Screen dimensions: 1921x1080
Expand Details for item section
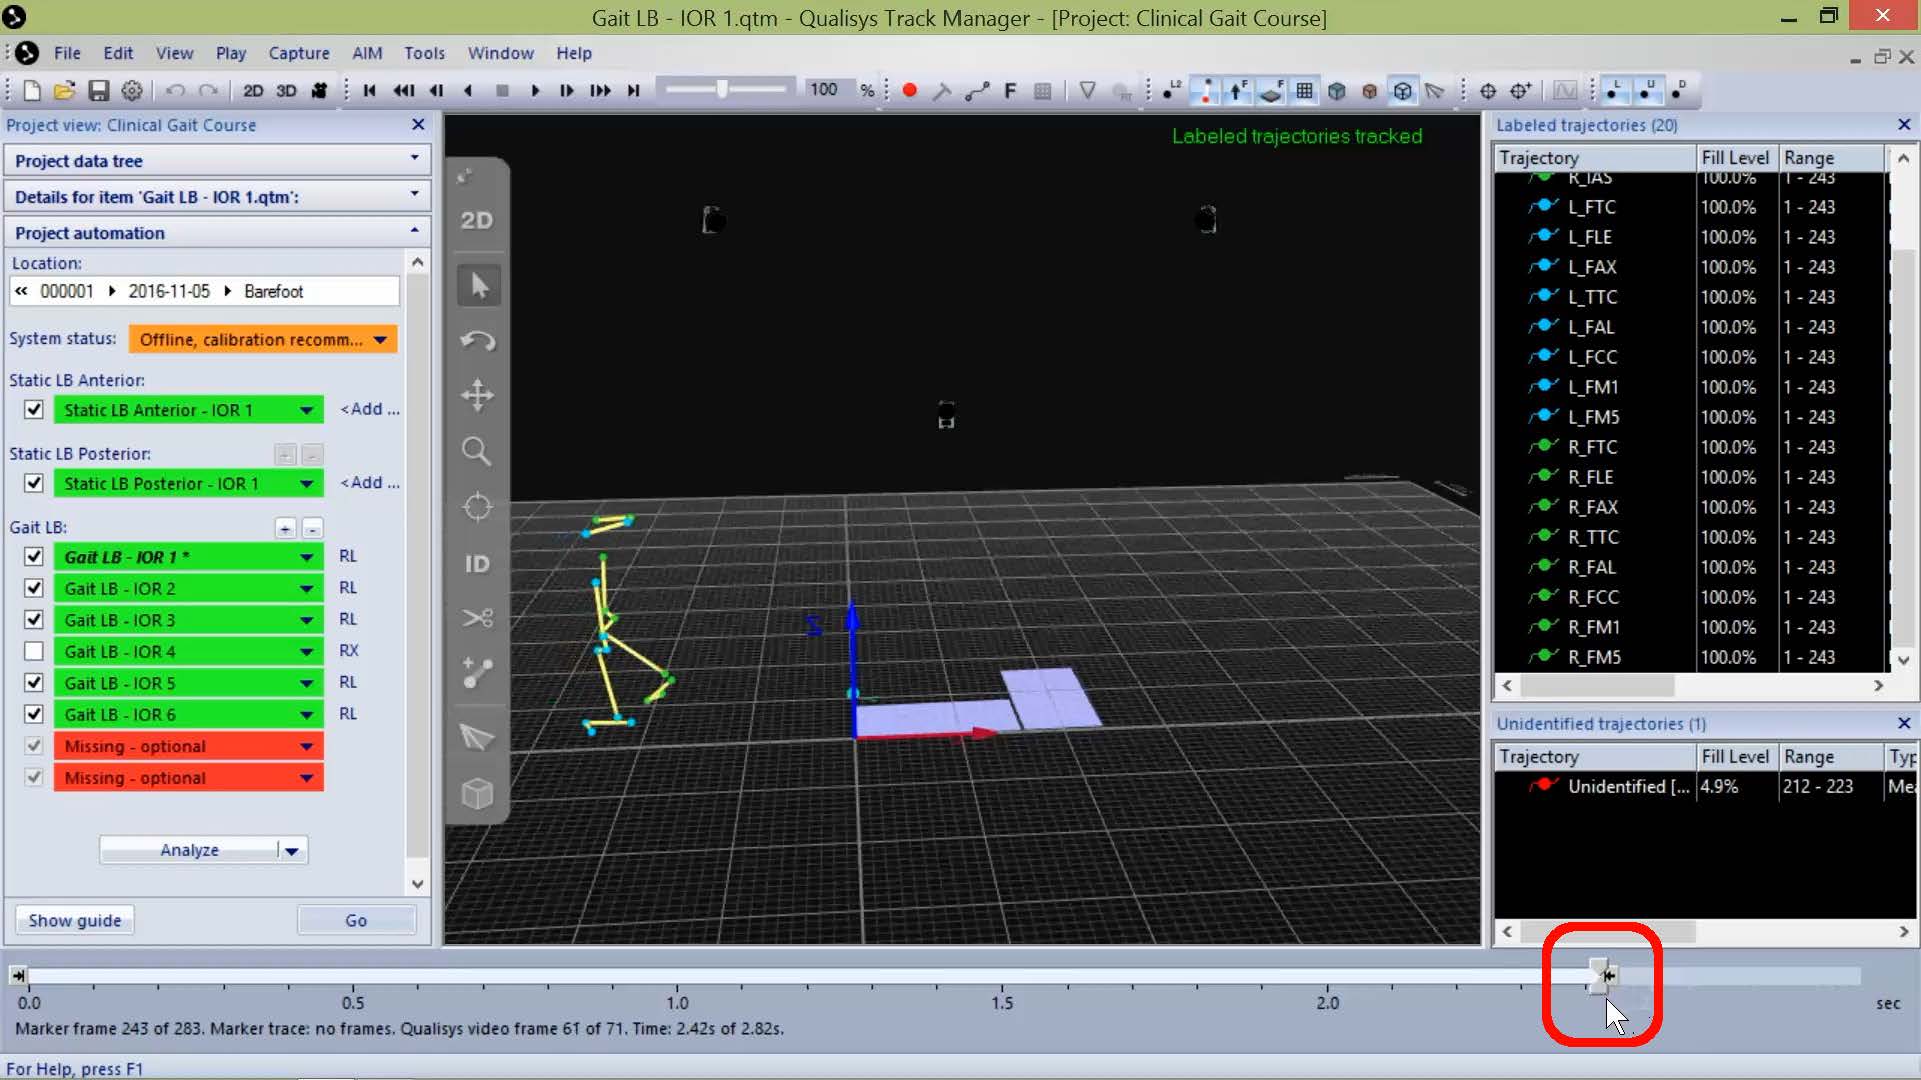click(x=217, y=197)
